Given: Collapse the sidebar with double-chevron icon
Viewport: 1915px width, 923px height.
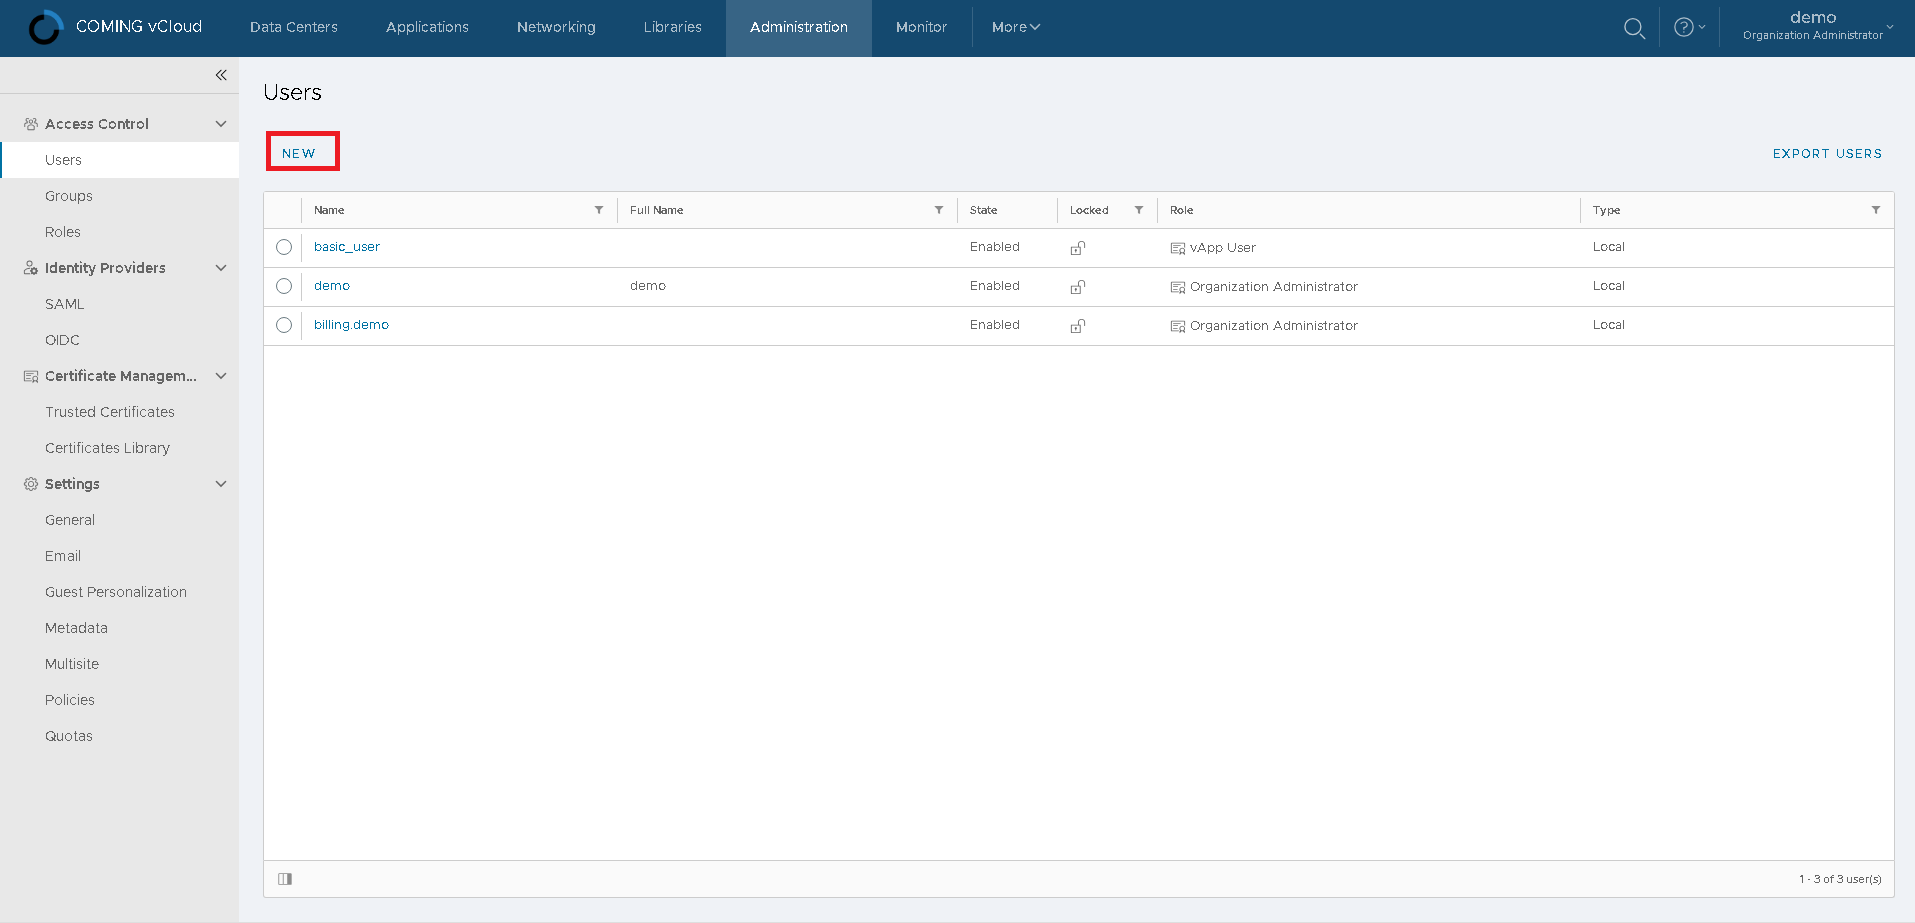Looking at the screenshot, I should click(221, 75).
